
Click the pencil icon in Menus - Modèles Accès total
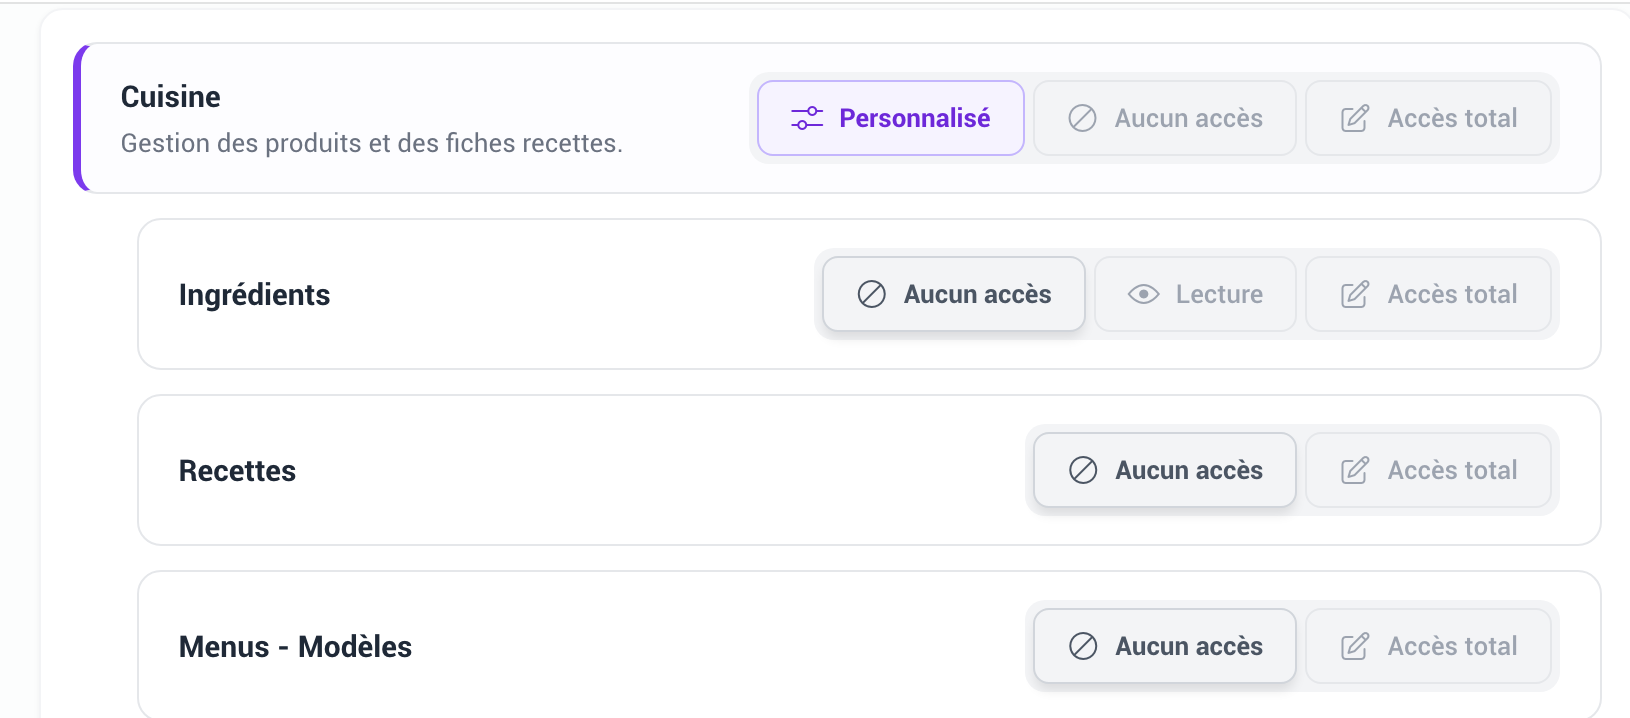point(1355,646)
